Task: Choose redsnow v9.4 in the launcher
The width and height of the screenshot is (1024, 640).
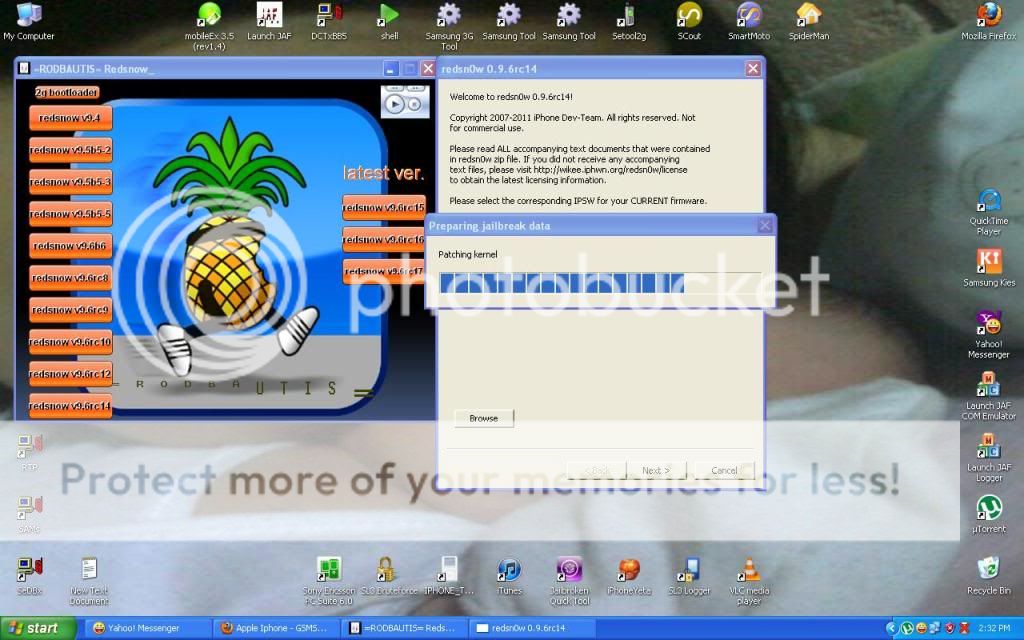Action: 70,118
